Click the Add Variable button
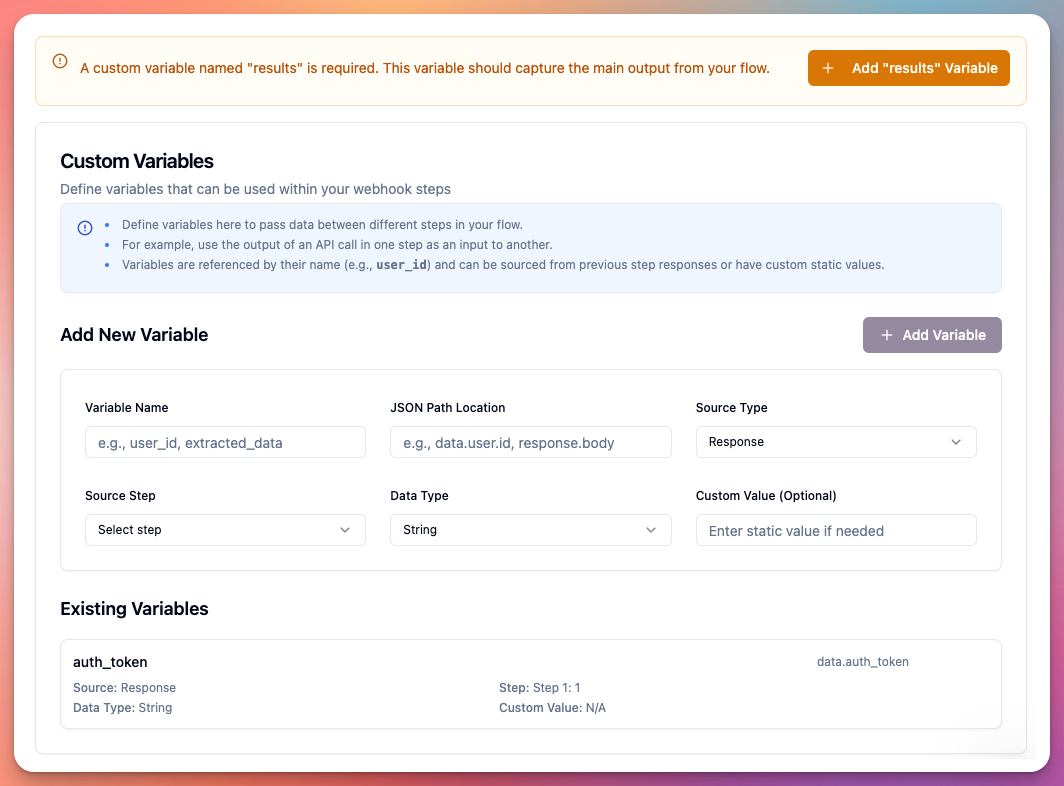Viewport: 1064px width, 786px height. tap(932, 335)
